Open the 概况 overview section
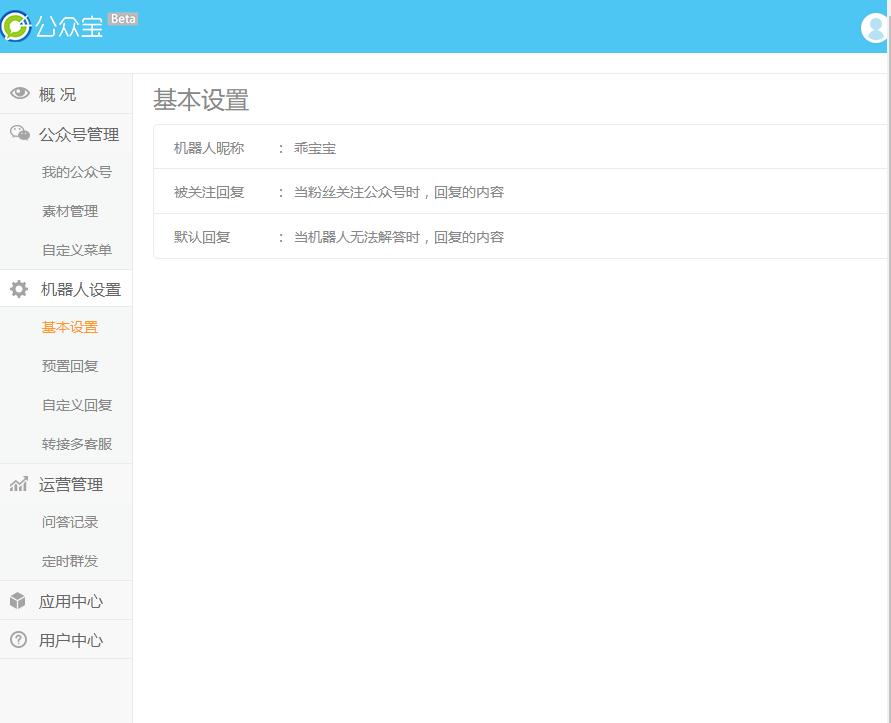Image resolution: width=891 pixels, height=723 pixels. click(56, 93)
